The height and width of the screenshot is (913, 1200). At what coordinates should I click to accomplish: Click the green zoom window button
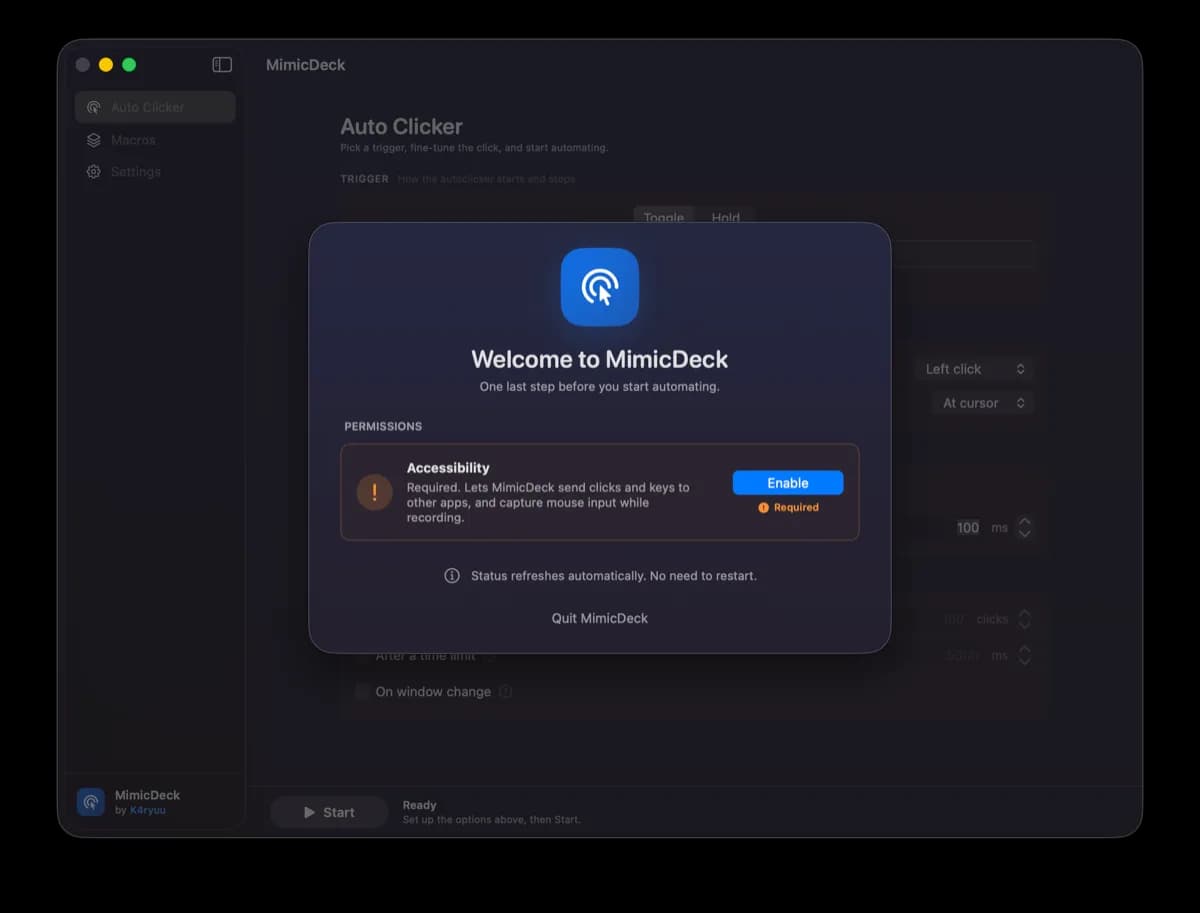(129, 65)
